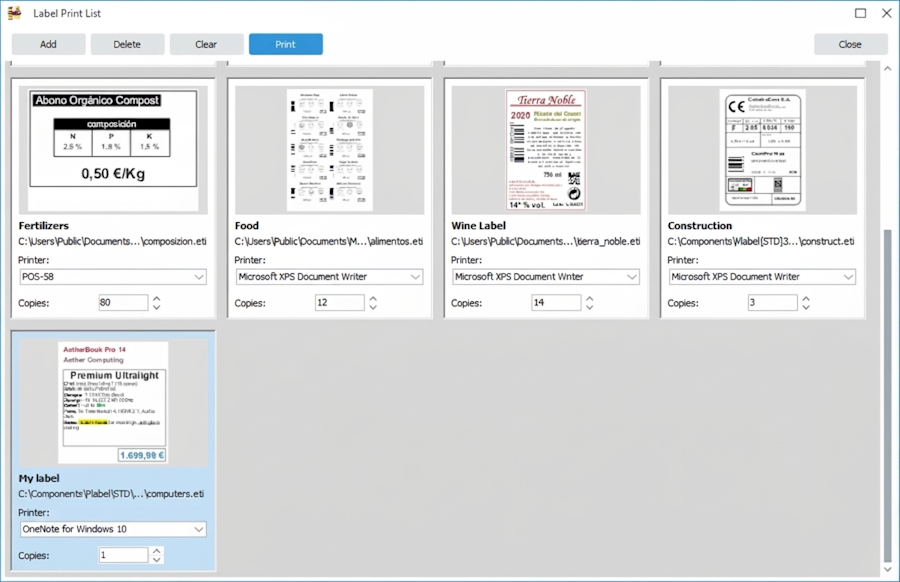Click the My label title

point(39,478)
